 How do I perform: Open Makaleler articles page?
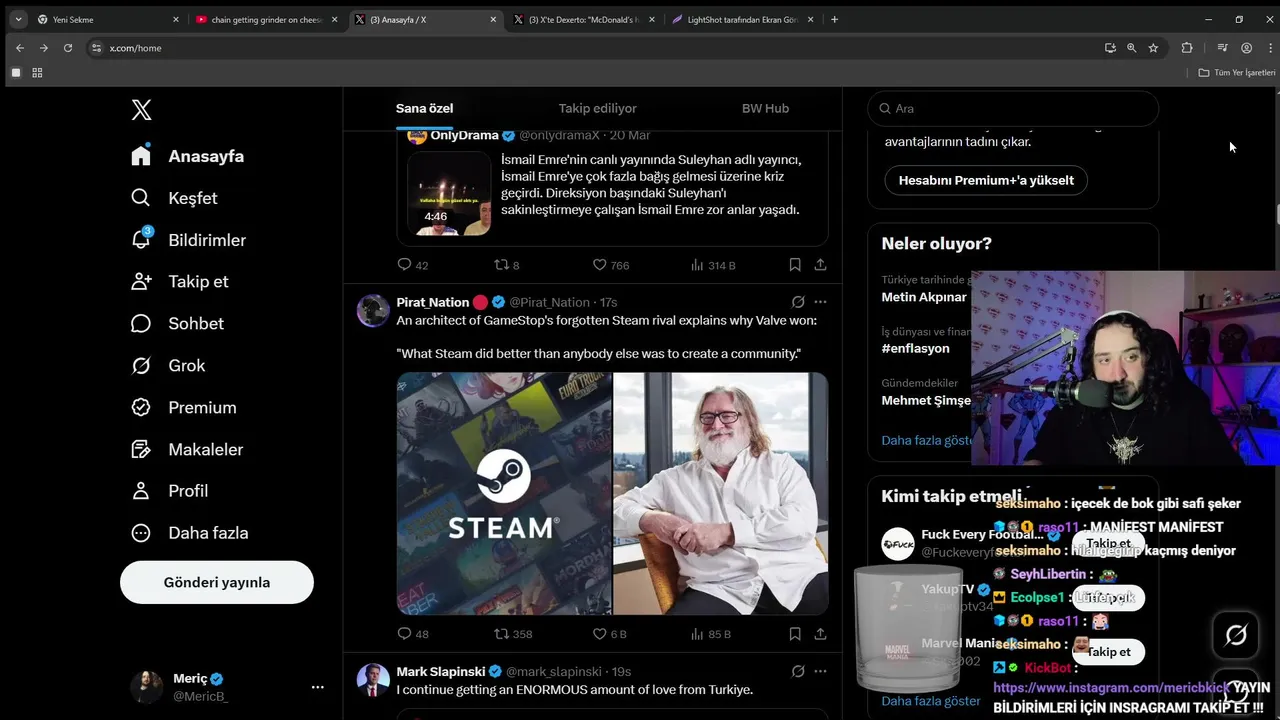(x=187, y=450)
